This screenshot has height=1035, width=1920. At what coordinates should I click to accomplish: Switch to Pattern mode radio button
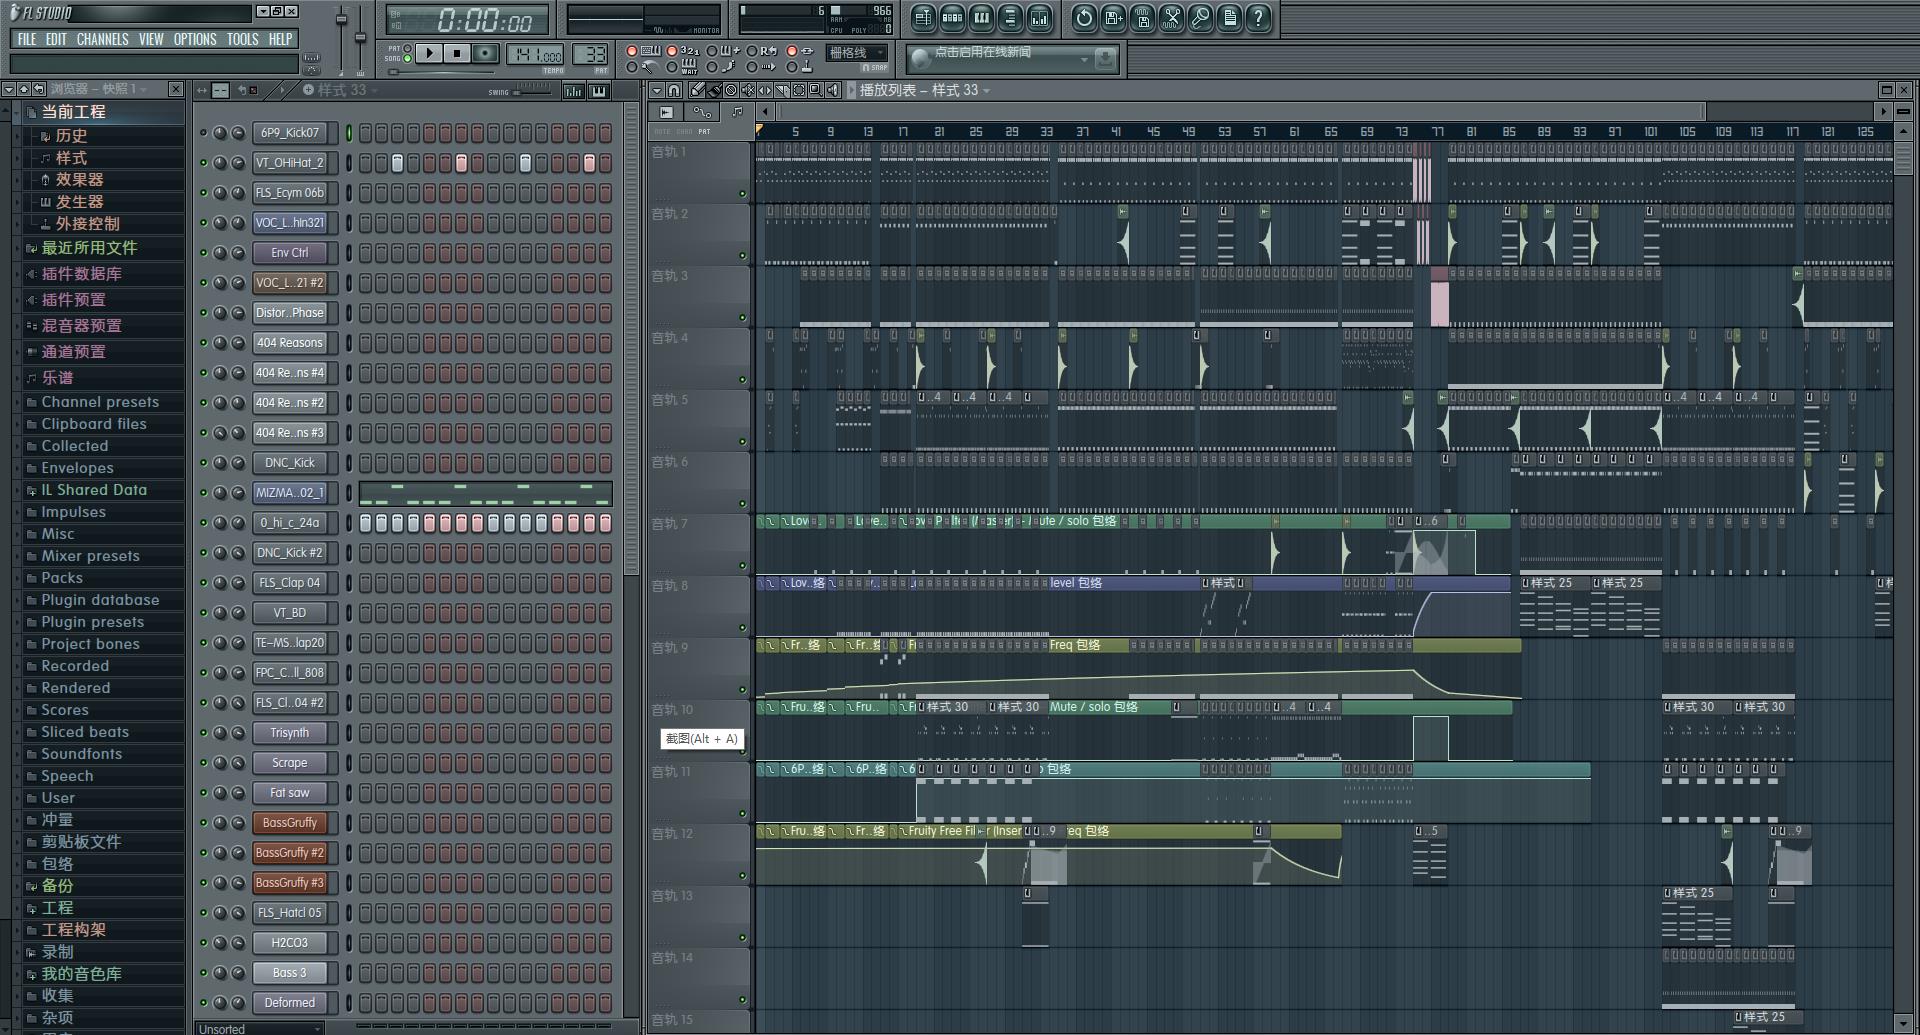(407, 48)
